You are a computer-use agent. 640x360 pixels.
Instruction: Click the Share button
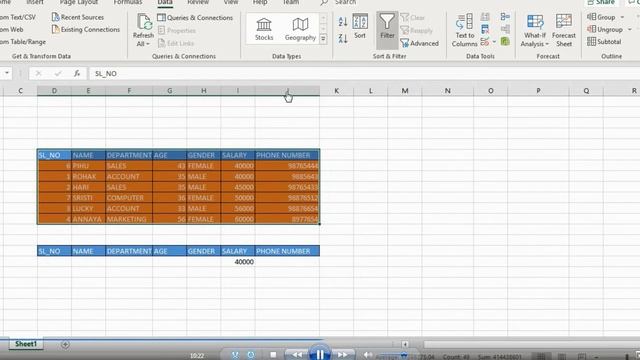pos(602,2)
